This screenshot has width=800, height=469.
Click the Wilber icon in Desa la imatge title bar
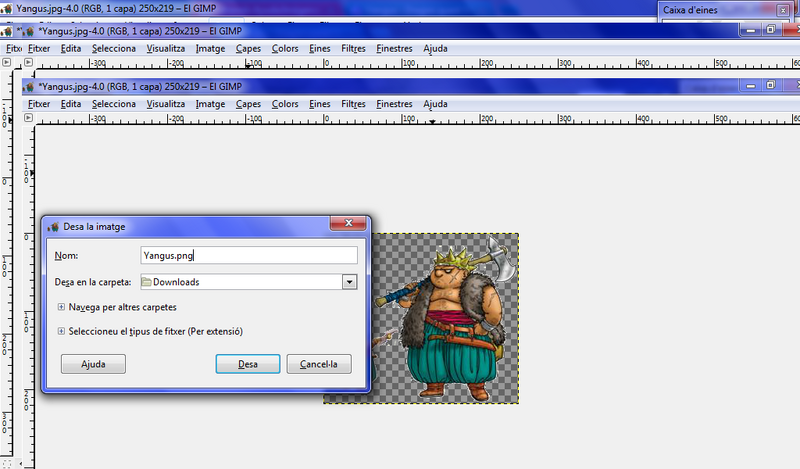pos(53,227)
